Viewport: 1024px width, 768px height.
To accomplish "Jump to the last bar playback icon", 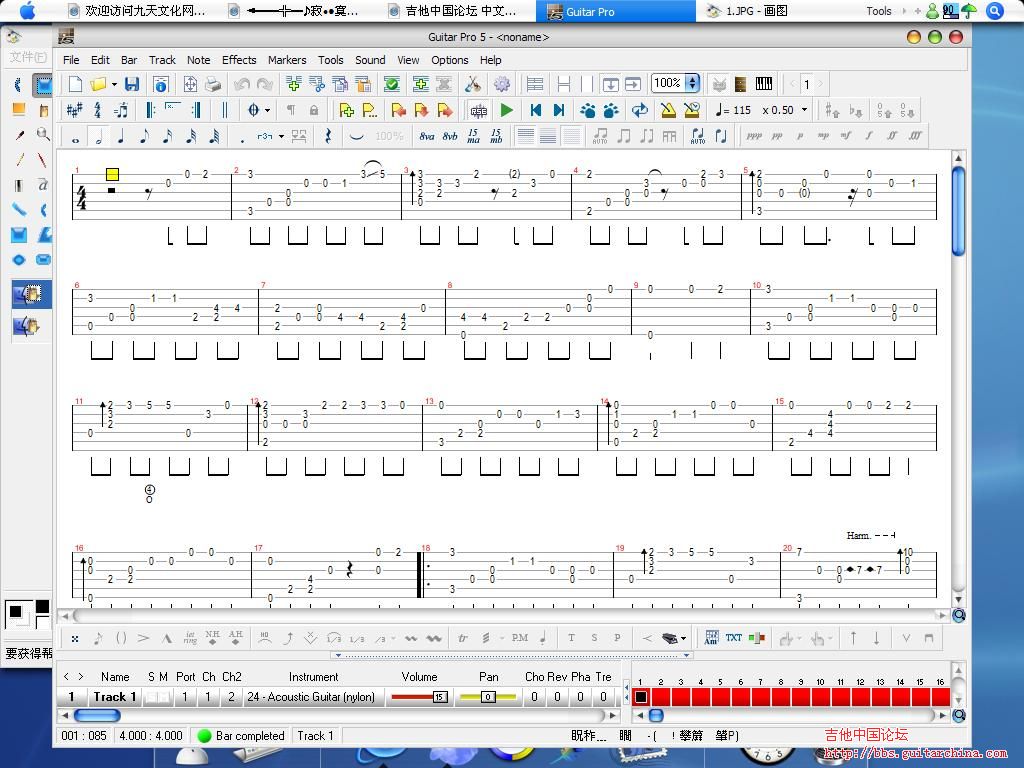I will [559, 110].
